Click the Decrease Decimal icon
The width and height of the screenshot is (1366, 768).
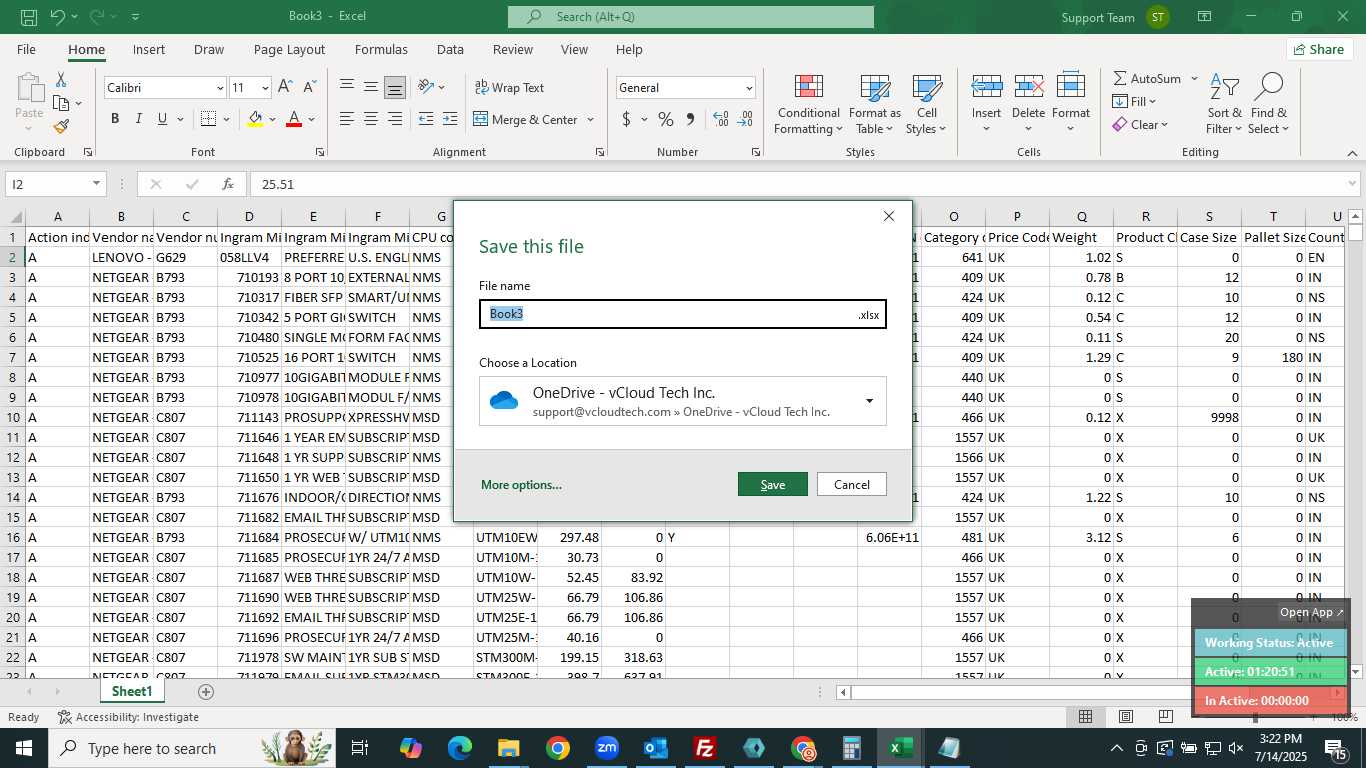745,119
